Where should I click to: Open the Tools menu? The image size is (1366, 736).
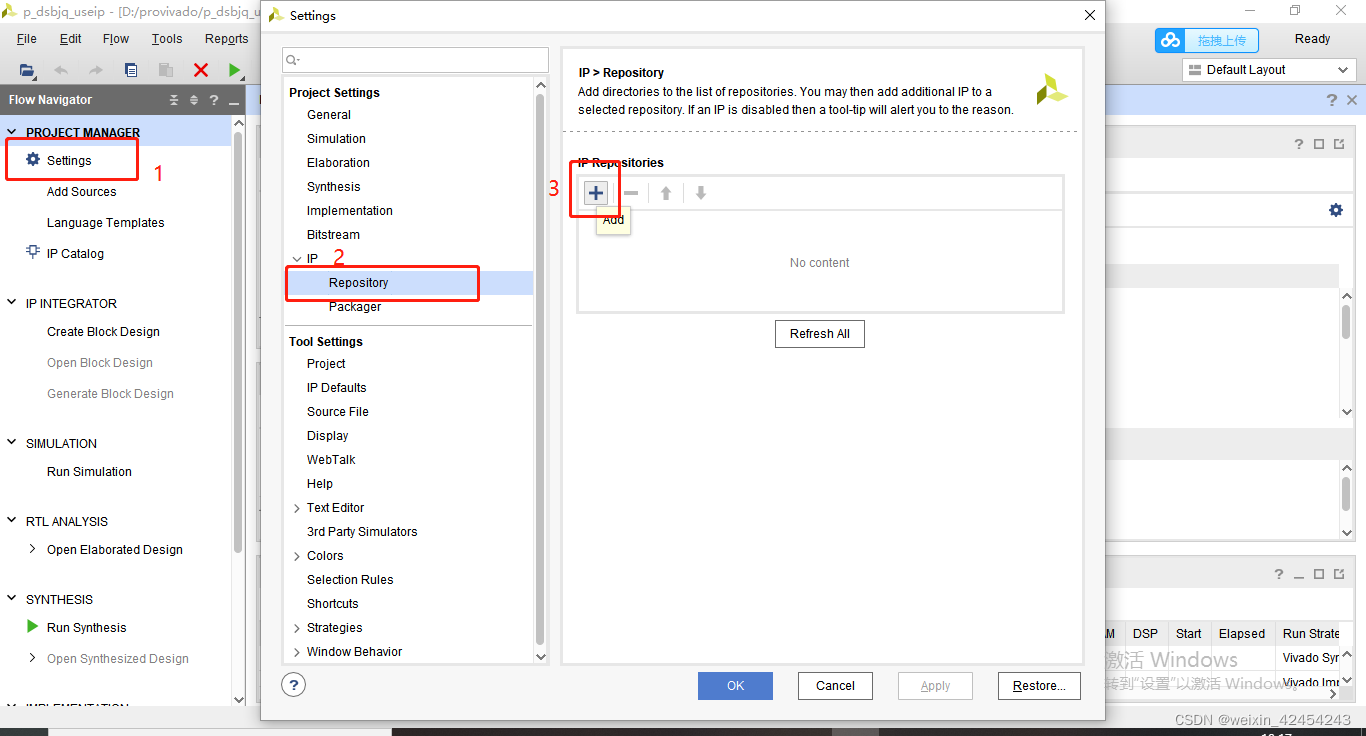pyautogui.click(x=167, y=39)
